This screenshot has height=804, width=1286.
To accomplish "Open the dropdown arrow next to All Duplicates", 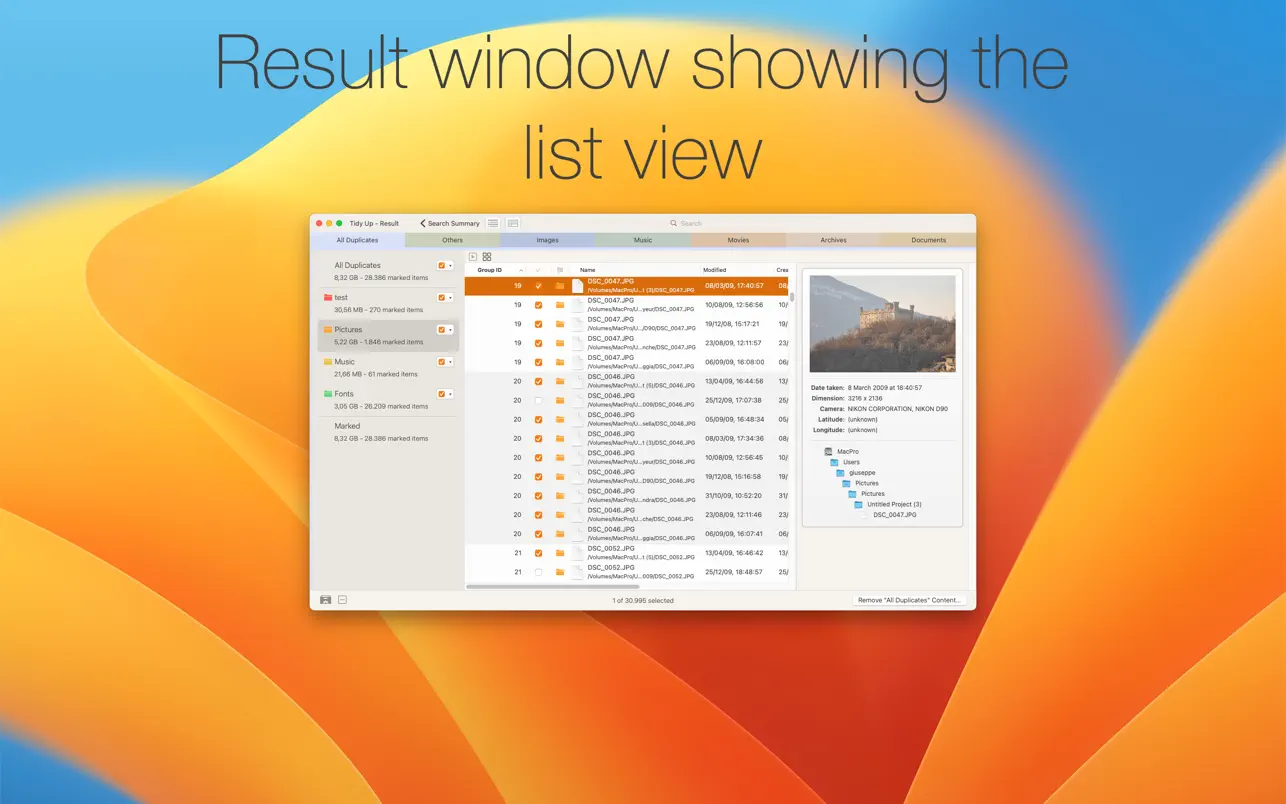I will pos(451,266).
